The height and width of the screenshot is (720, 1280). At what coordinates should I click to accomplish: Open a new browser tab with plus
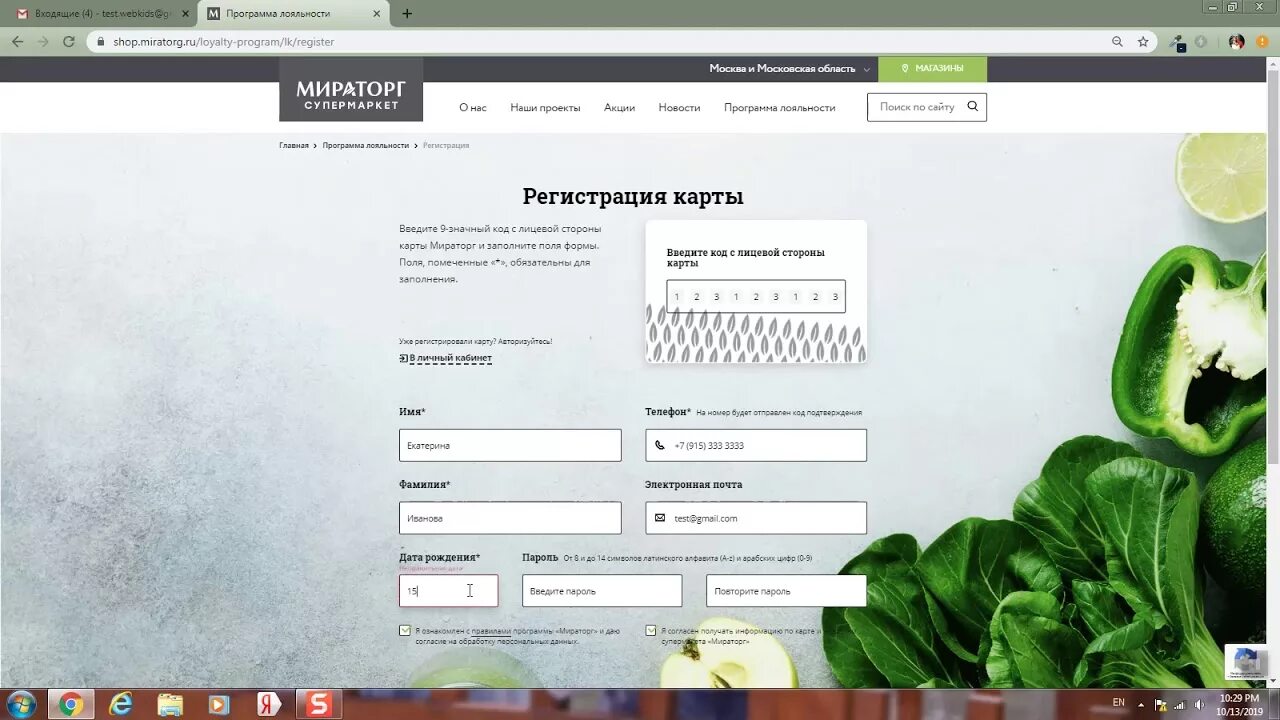pyautogui.click(x=406, y=14)
